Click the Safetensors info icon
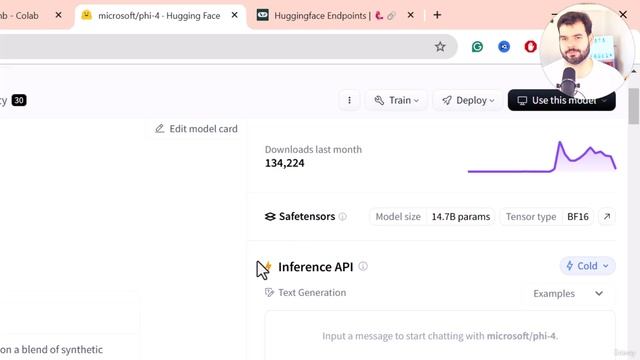640x360 pixels. [x=343, y=217]
